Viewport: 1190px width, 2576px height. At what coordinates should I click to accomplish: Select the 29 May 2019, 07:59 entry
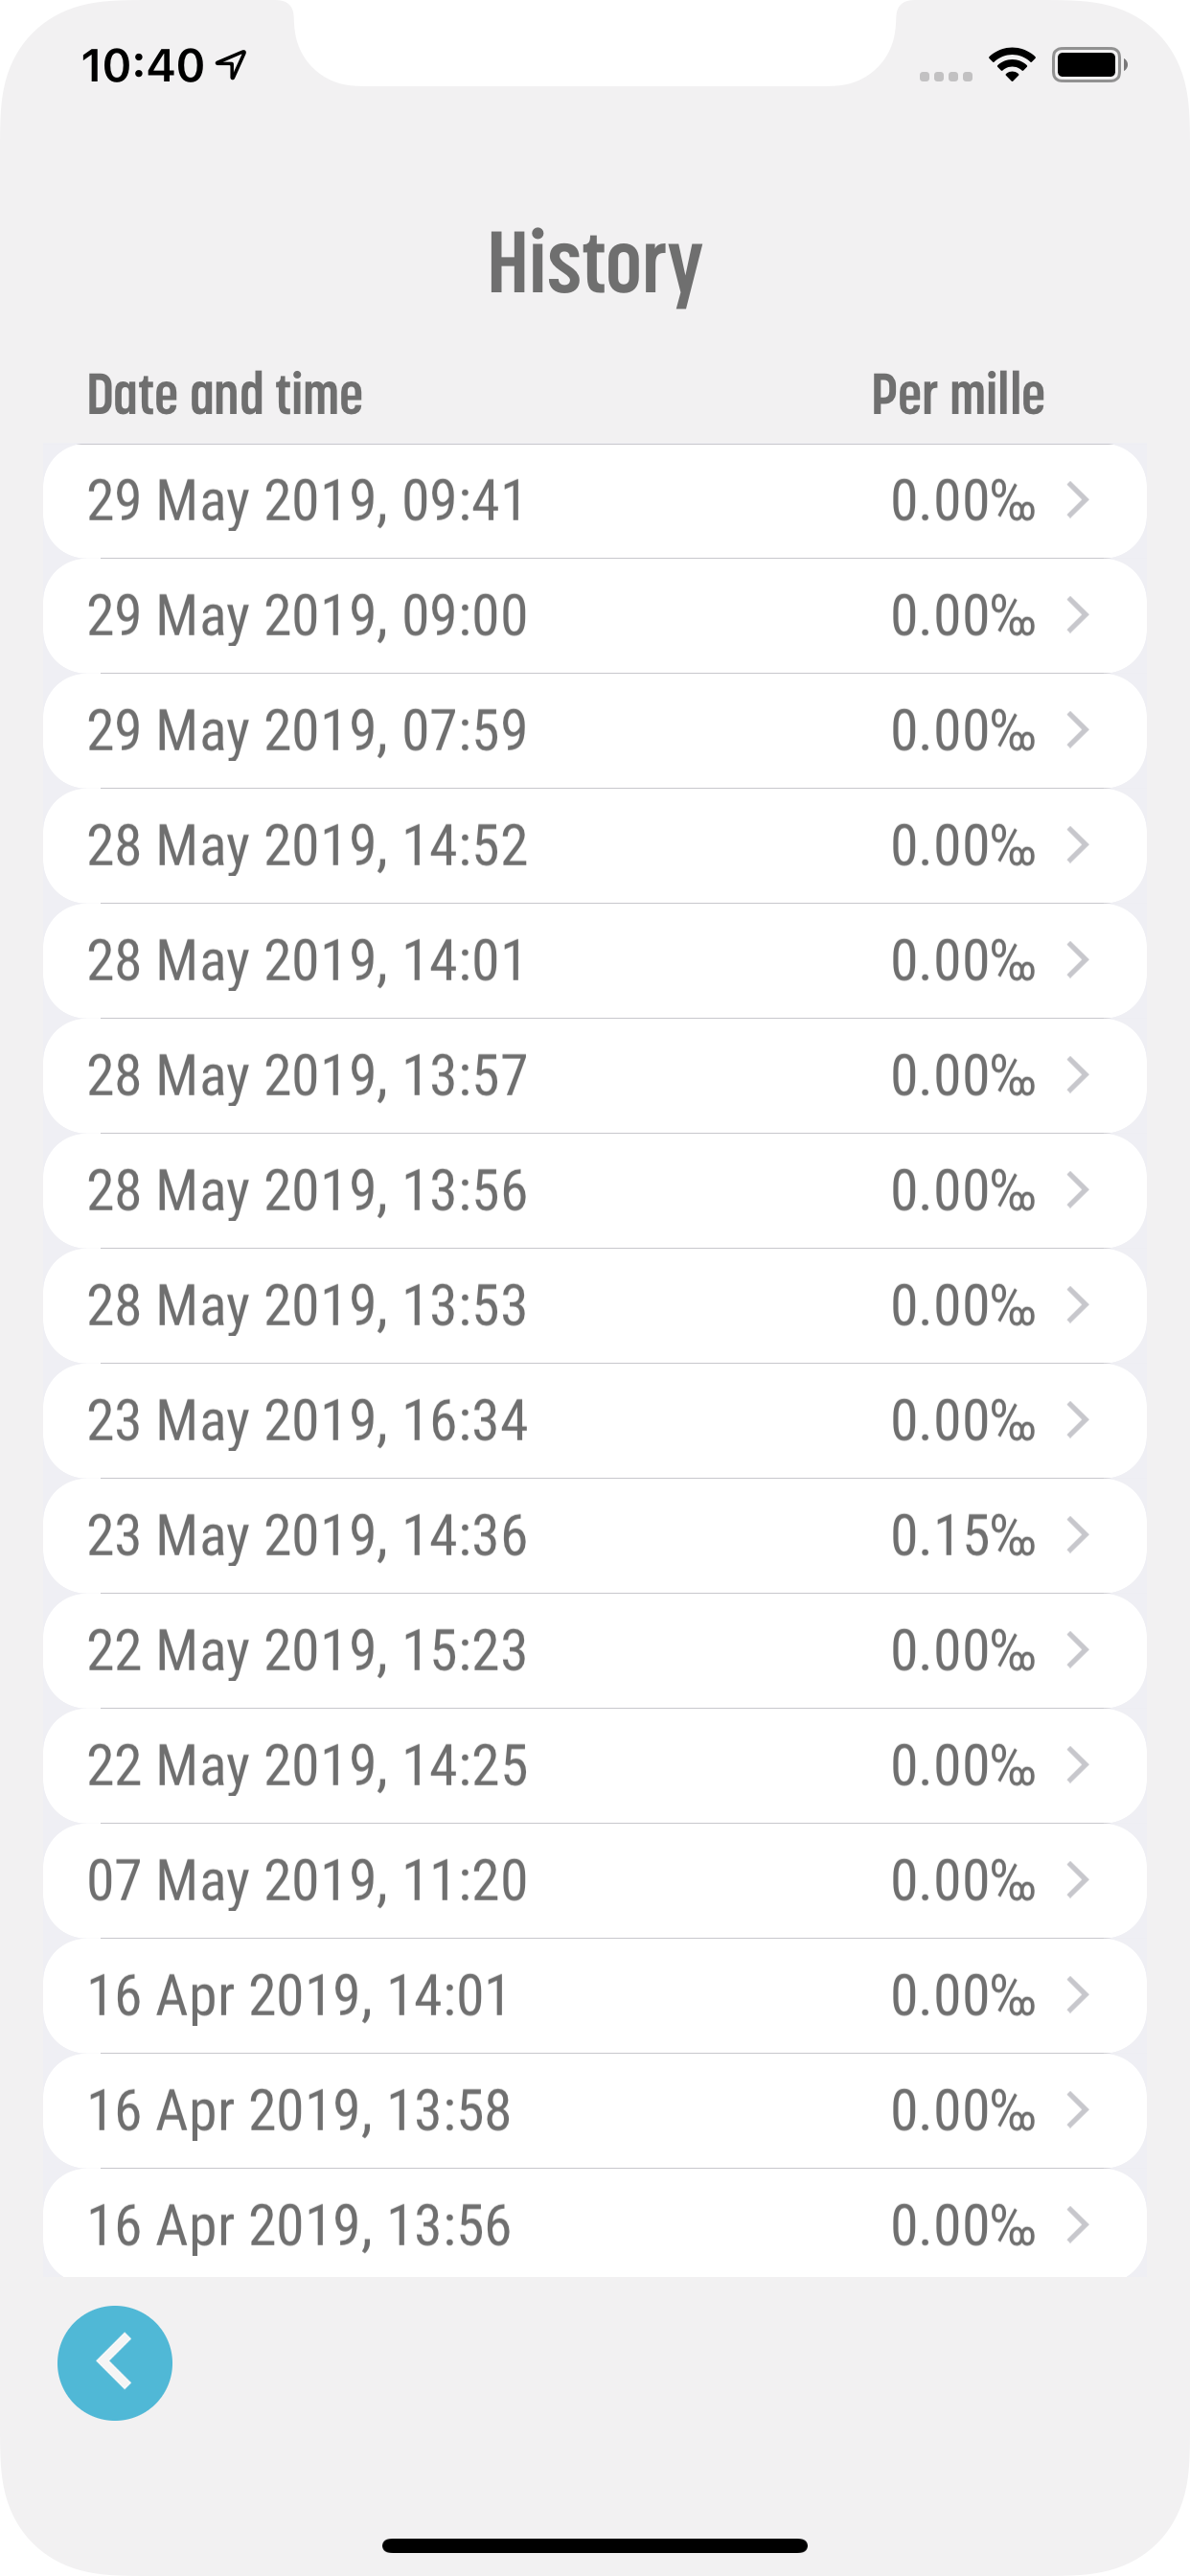595,730
